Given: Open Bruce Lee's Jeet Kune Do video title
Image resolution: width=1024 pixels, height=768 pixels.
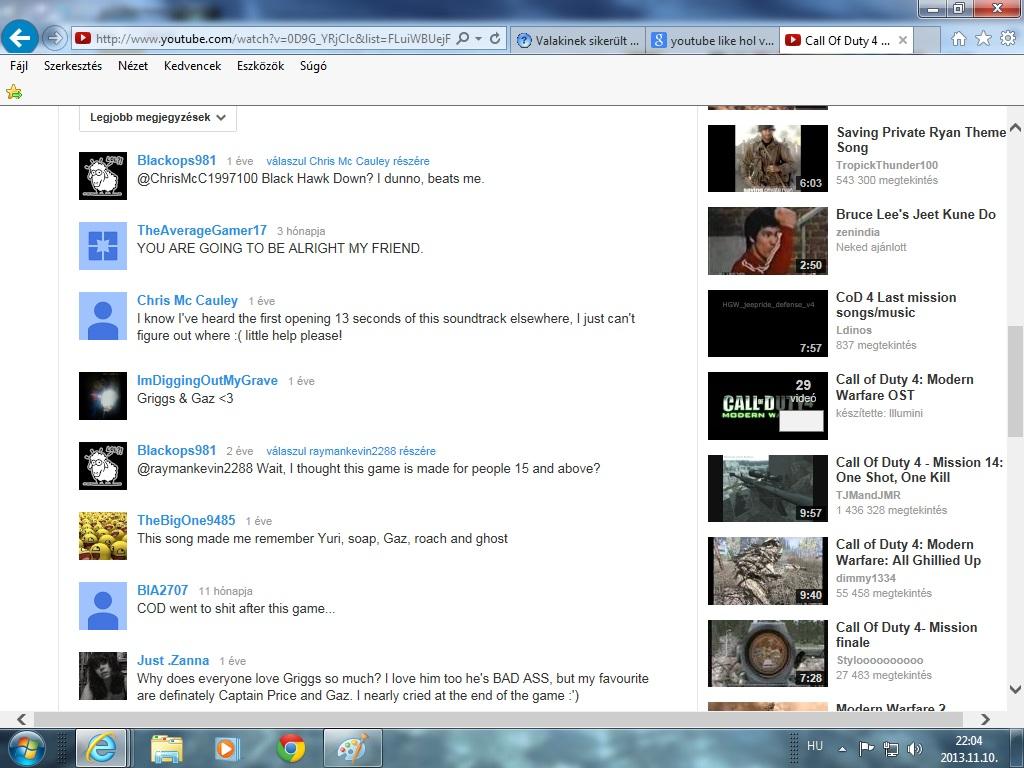Looking at the screenshot, I should 916,214.
